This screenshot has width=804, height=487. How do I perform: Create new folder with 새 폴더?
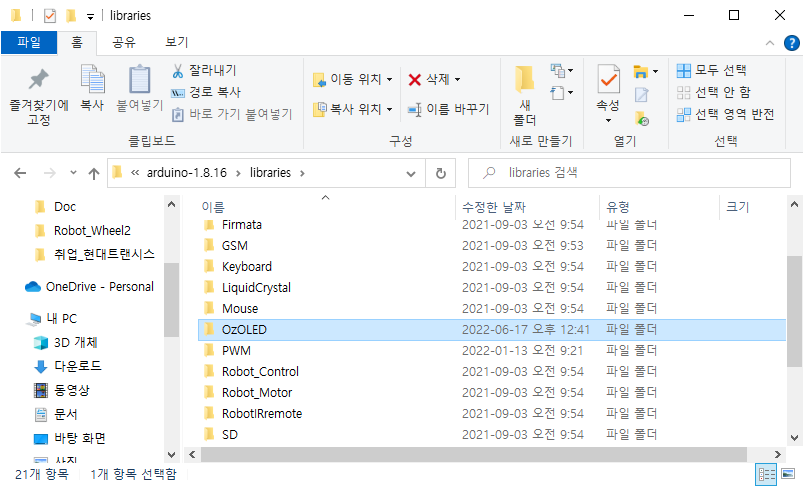click(x=525, y=96)
